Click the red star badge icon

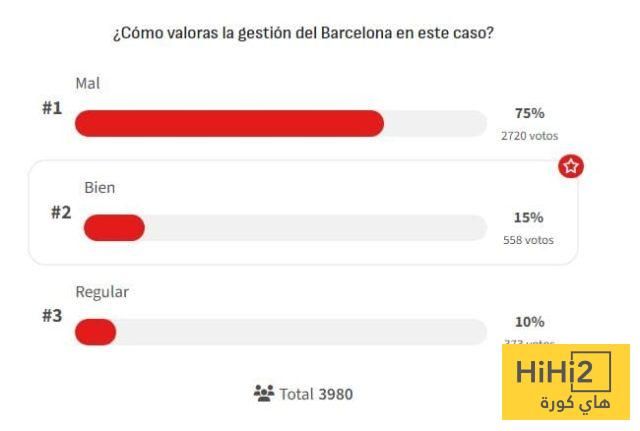coord(571,167)
